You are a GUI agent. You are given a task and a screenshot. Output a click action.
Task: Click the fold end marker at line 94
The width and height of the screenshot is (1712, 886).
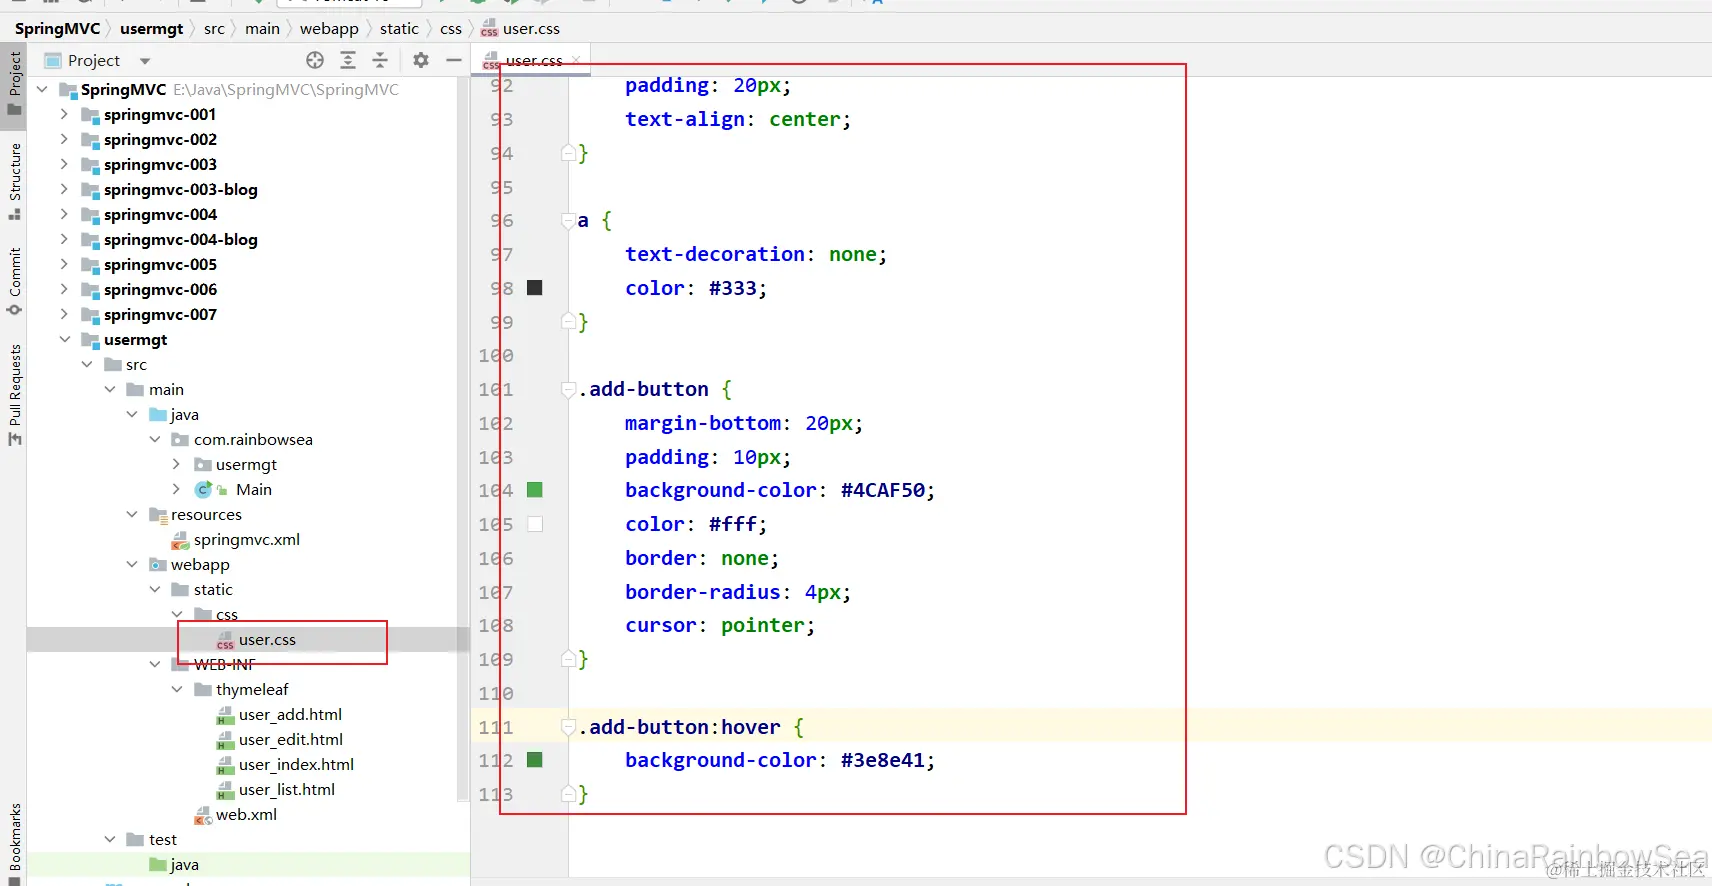568,153
